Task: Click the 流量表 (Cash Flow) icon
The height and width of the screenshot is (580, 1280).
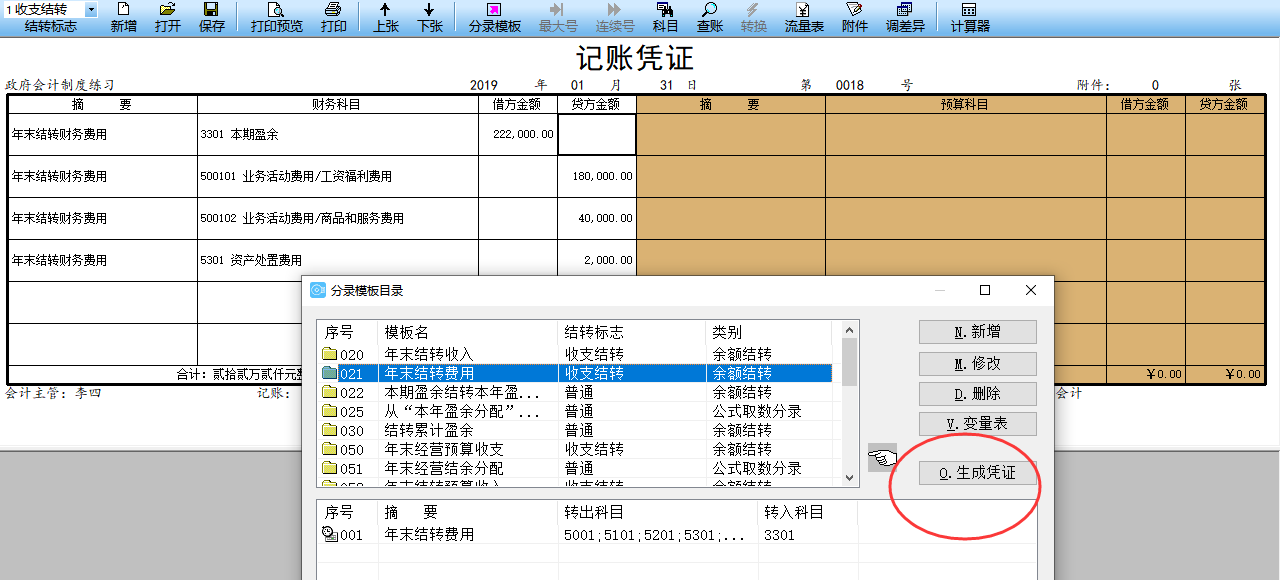Action: coord(803,18)
